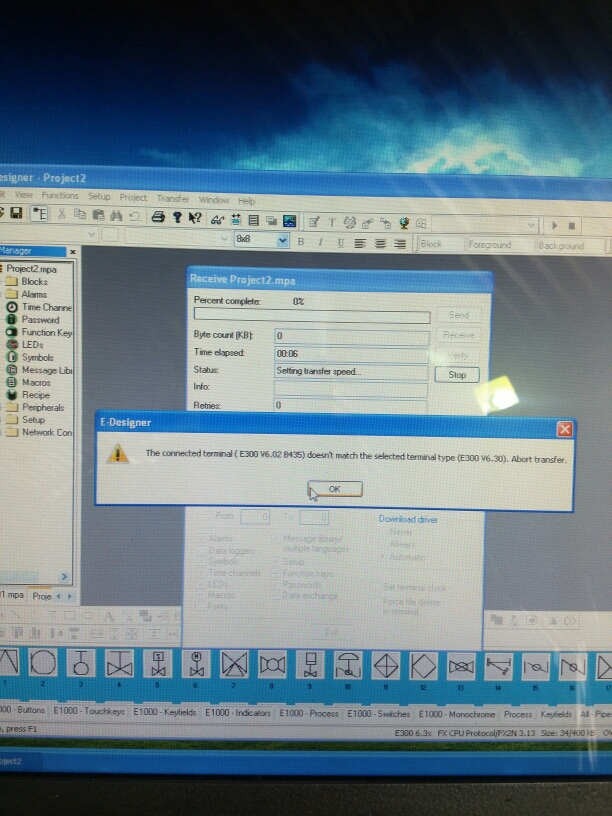Open the Functions menu
This screenshot has height=816, width=612.
click(60, 196)
